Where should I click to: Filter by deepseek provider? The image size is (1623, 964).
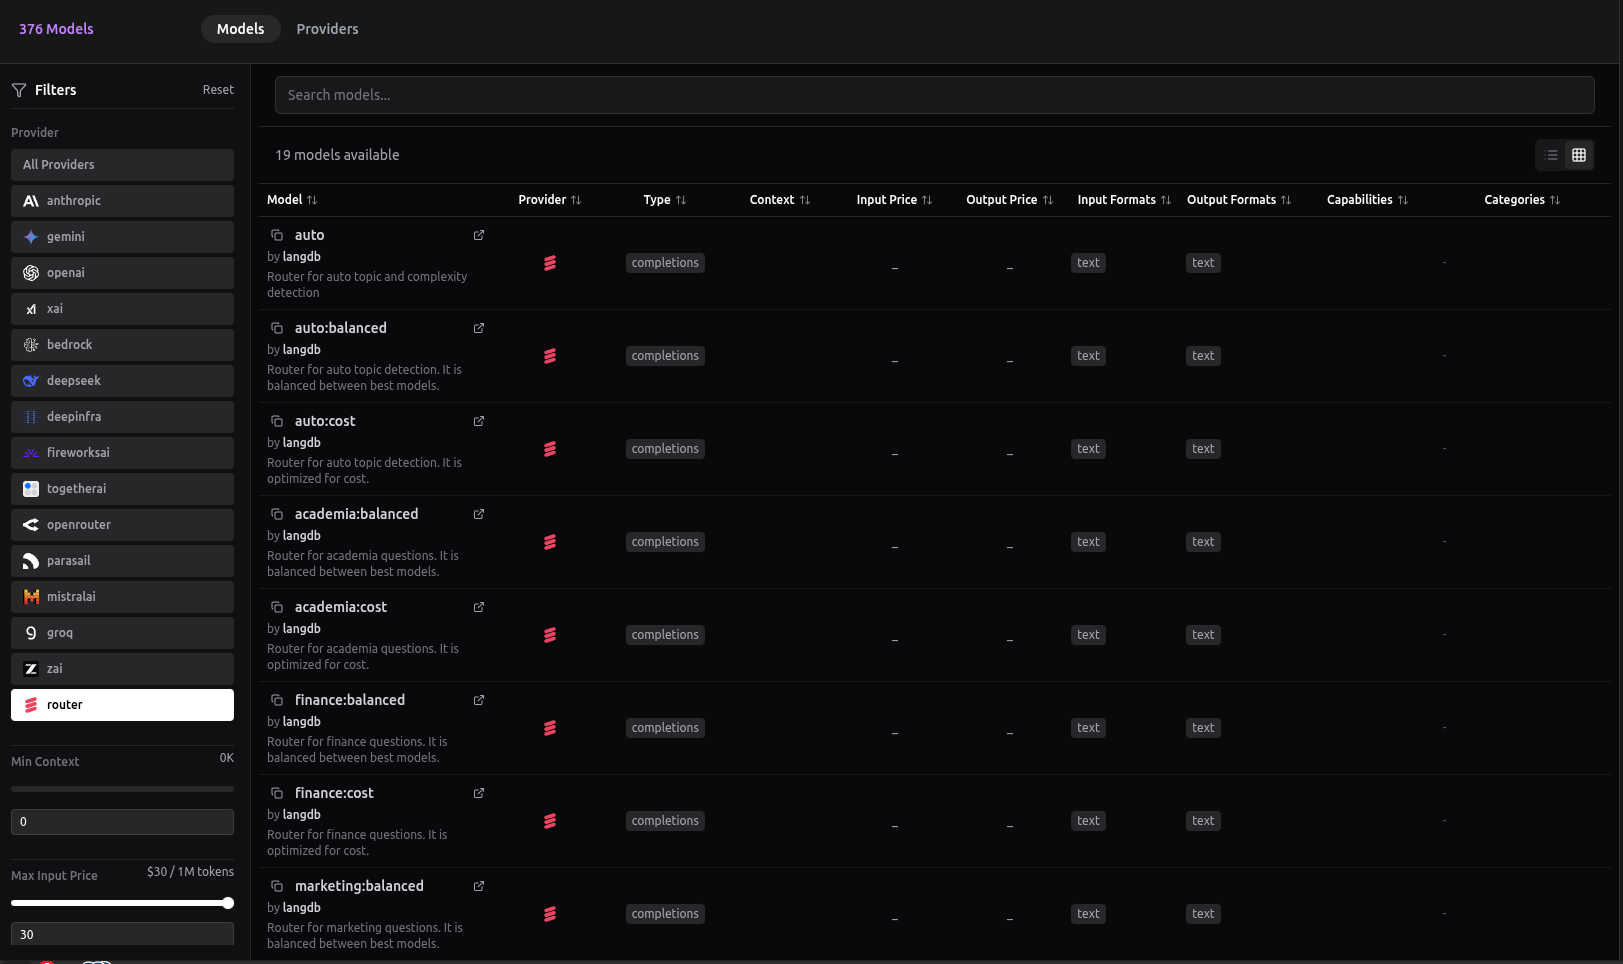122,381
